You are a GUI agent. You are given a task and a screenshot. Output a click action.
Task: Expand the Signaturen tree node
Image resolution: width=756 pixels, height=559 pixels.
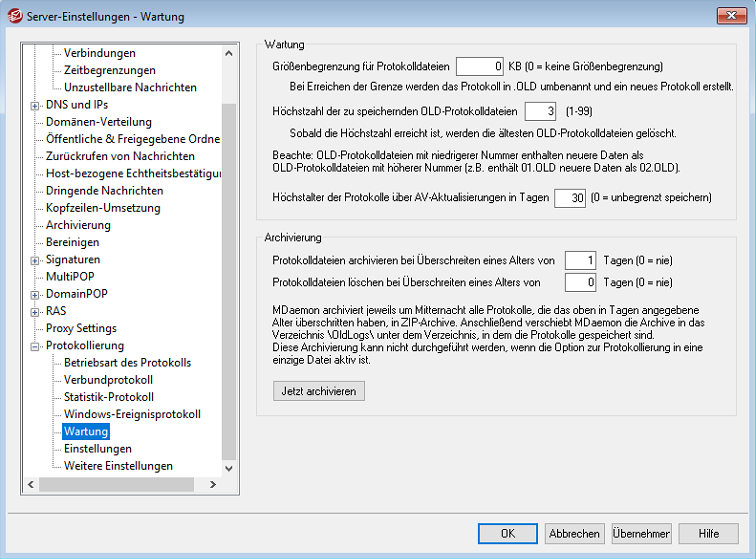tap(35, 260)
